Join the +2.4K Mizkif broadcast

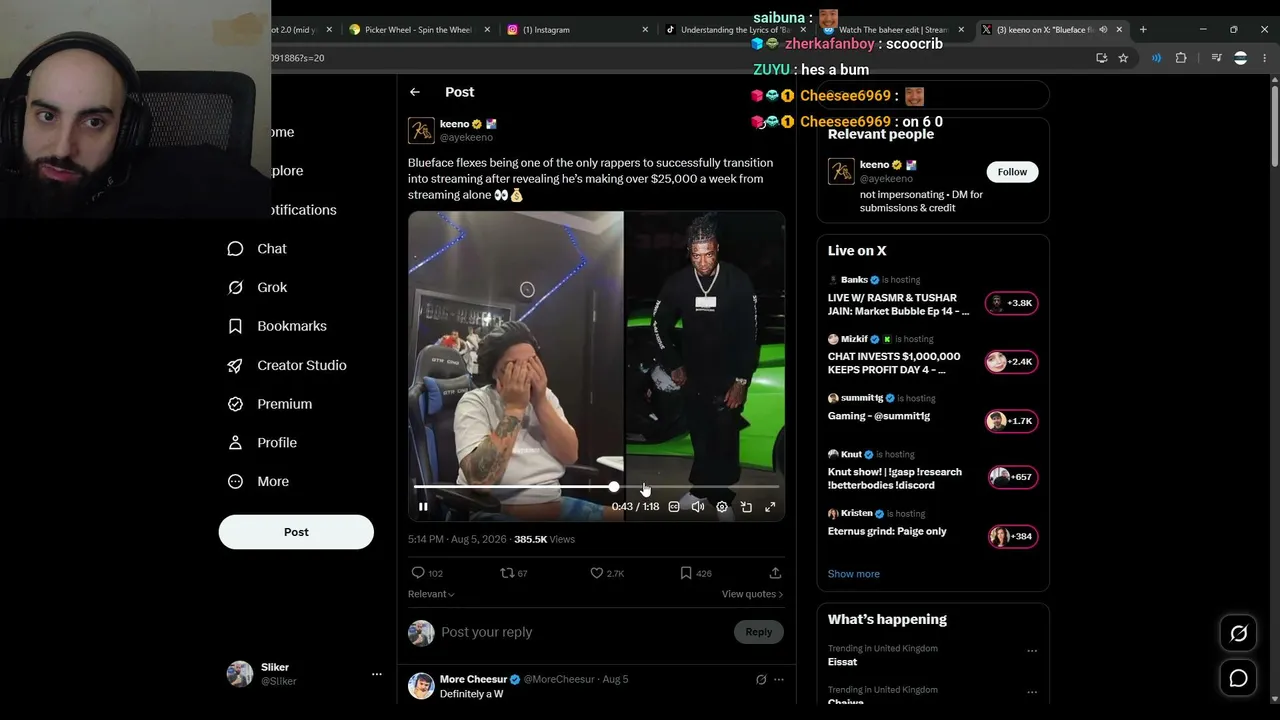[x=1012, y=362]
